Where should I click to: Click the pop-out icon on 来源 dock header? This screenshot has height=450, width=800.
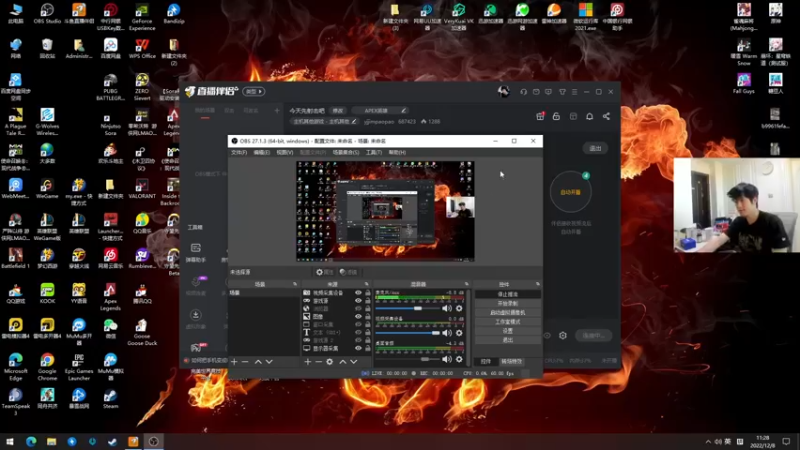coord(366,284)
